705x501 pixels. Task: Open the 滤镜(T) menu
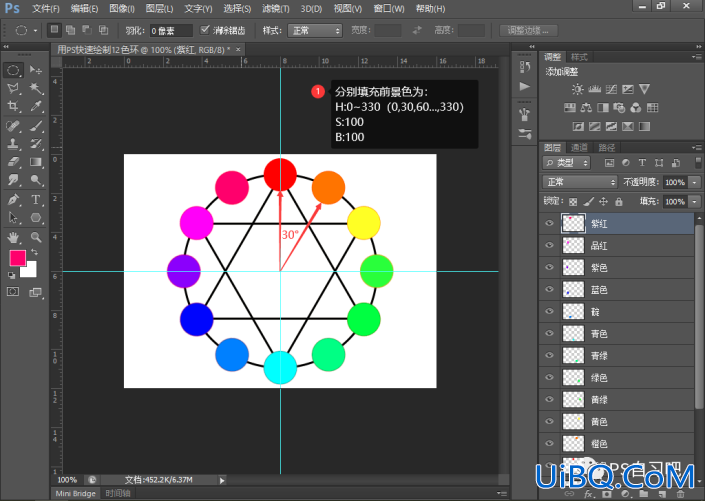tap(276, 9)
